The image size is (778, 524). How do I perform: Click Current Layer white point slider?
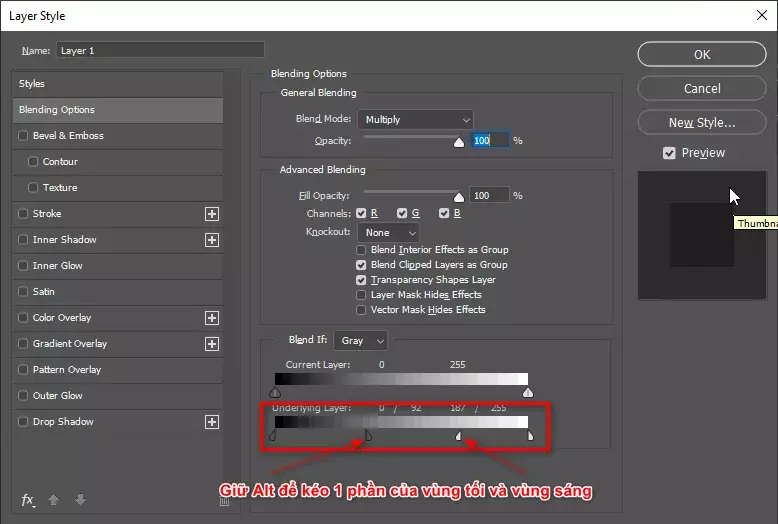[x=528, y=393]
